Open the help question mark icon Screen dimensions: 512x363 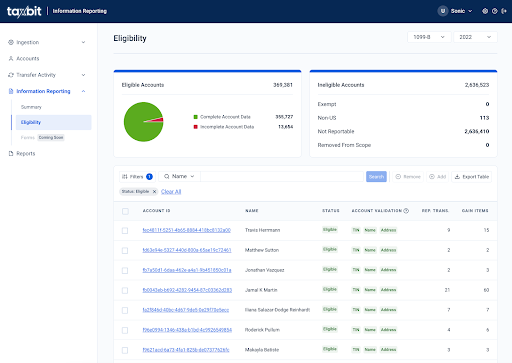[495, 11]
